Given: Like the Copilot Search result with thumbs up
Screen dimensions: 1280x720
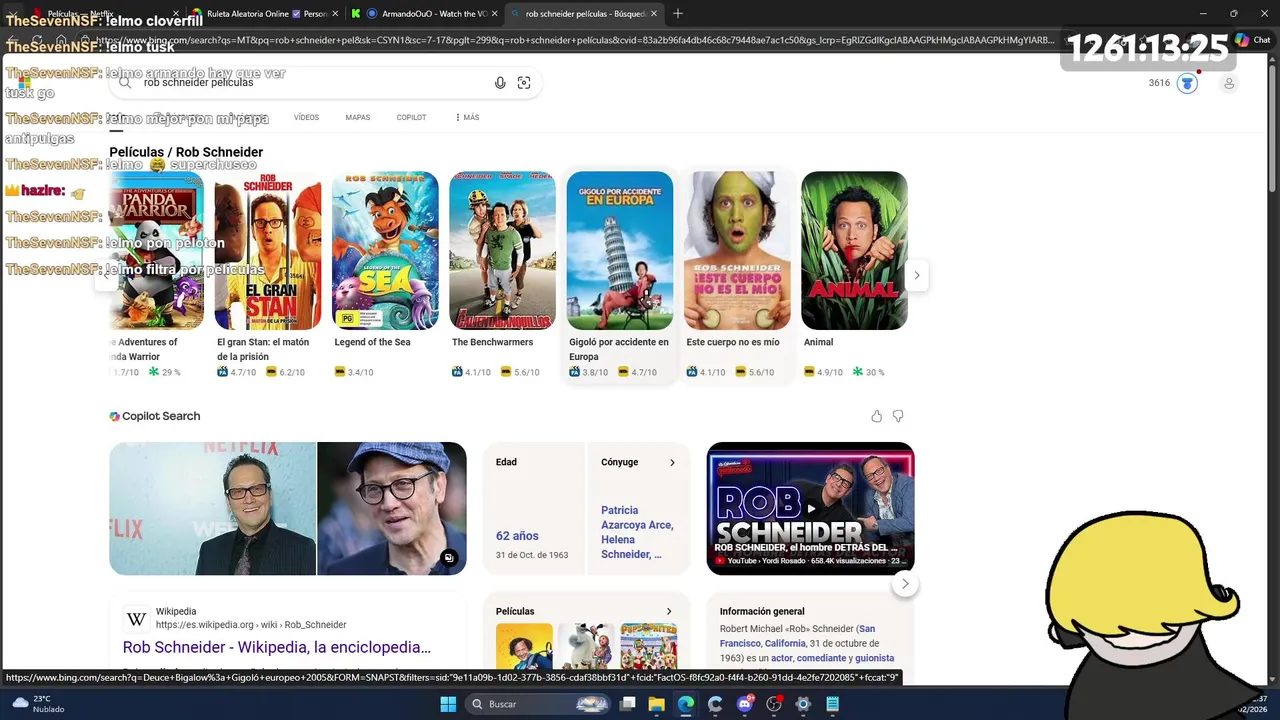Looking at the screenshot, I should (877, 416).
